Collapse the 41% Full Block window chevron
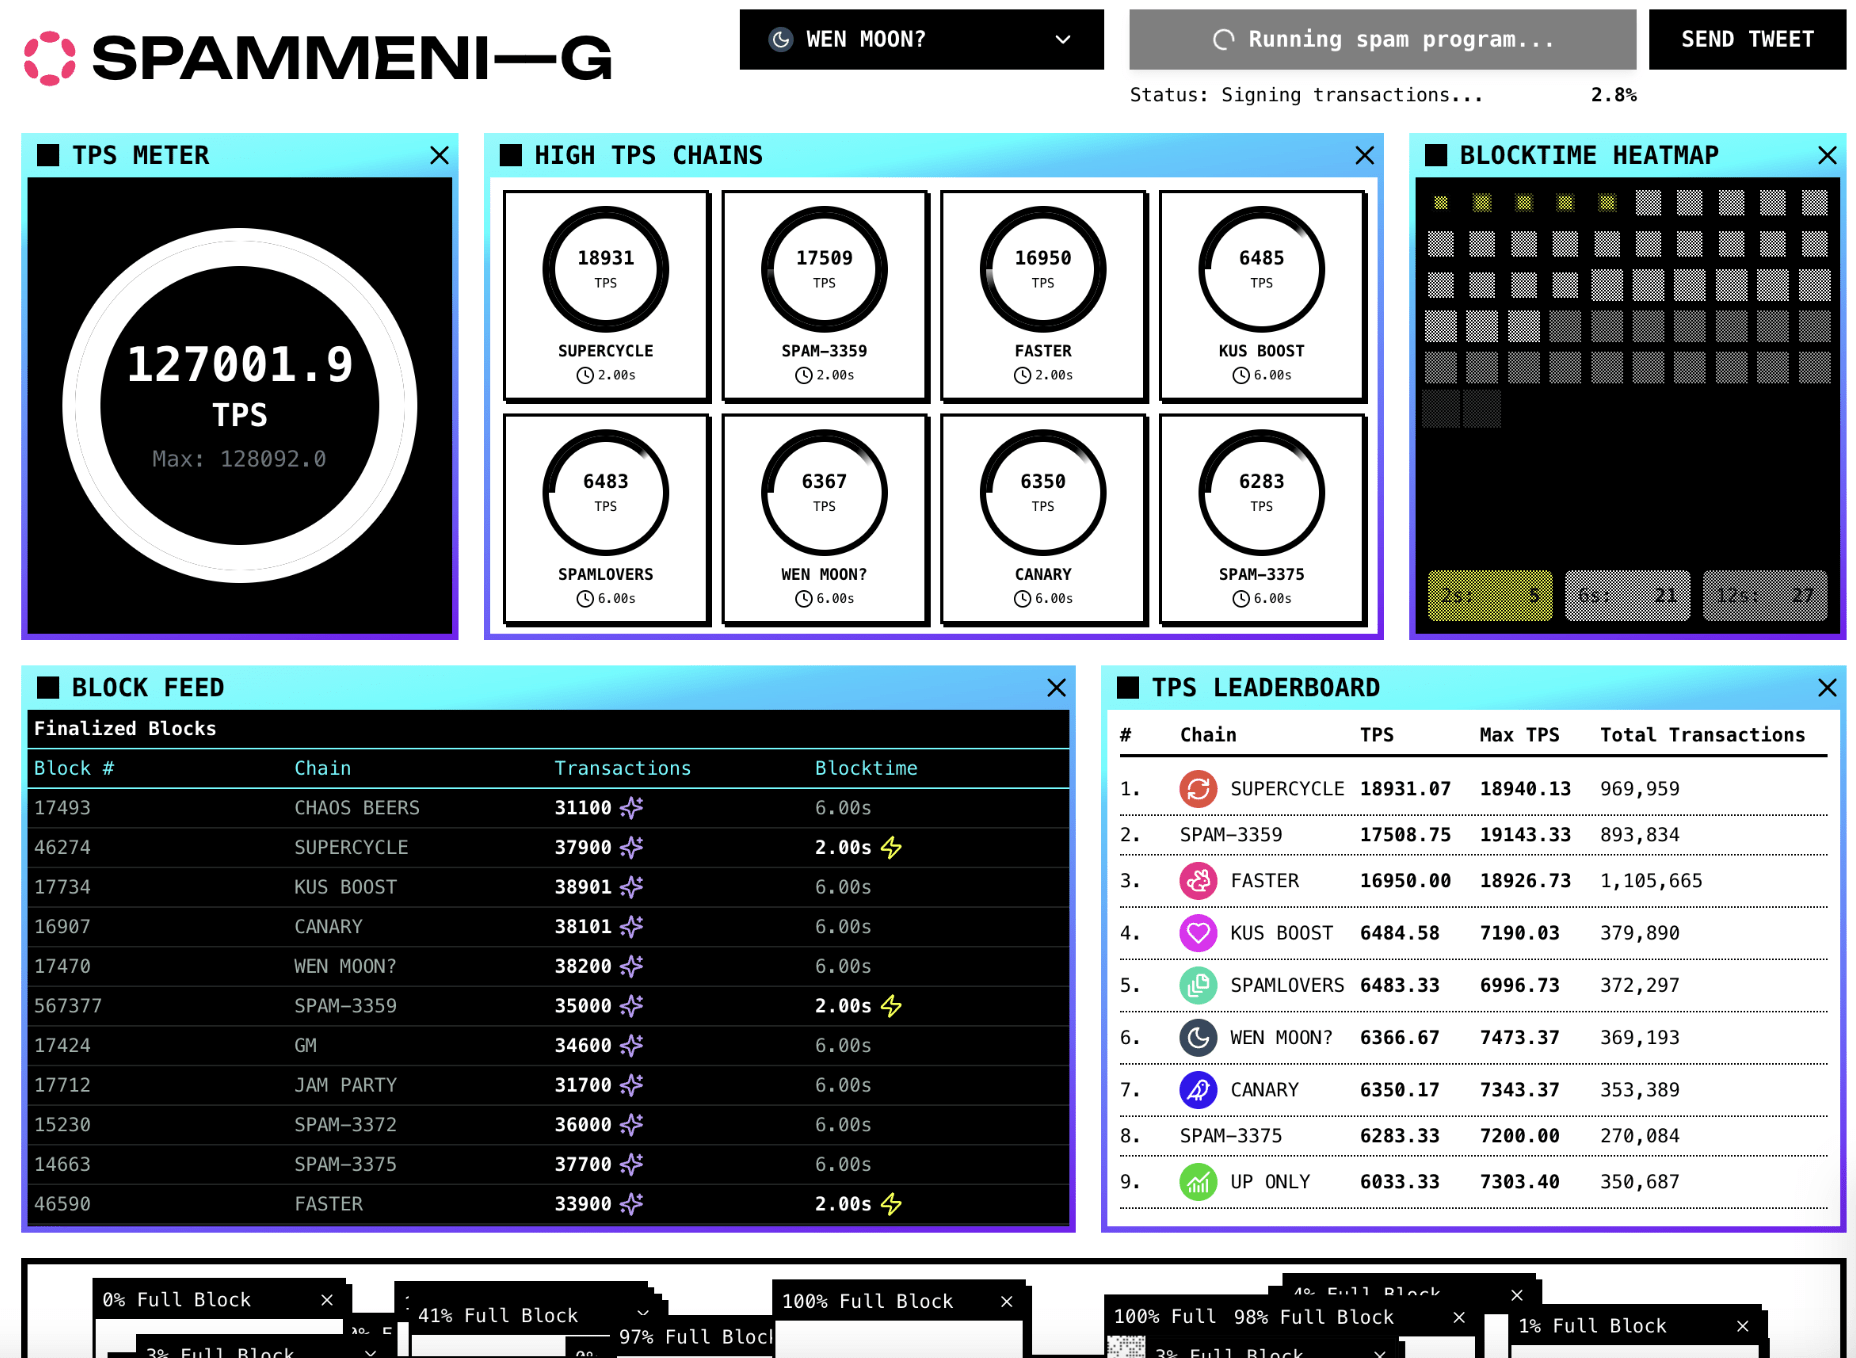The image size is (1856, 1358). (x=642, y=1313)
